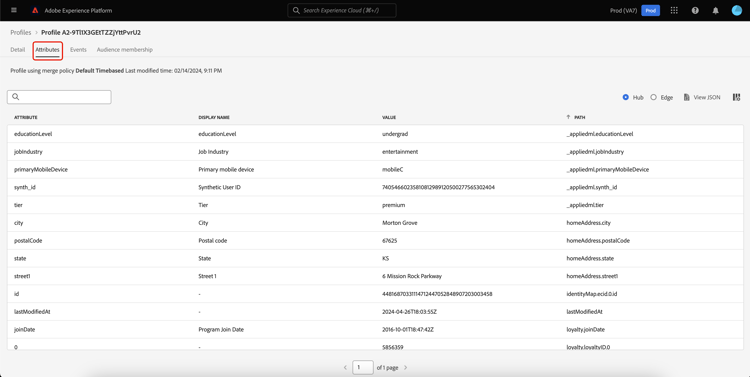750x377 pixels.
Task: Click the 'KS' state value
Action: (x=386, y=258)
